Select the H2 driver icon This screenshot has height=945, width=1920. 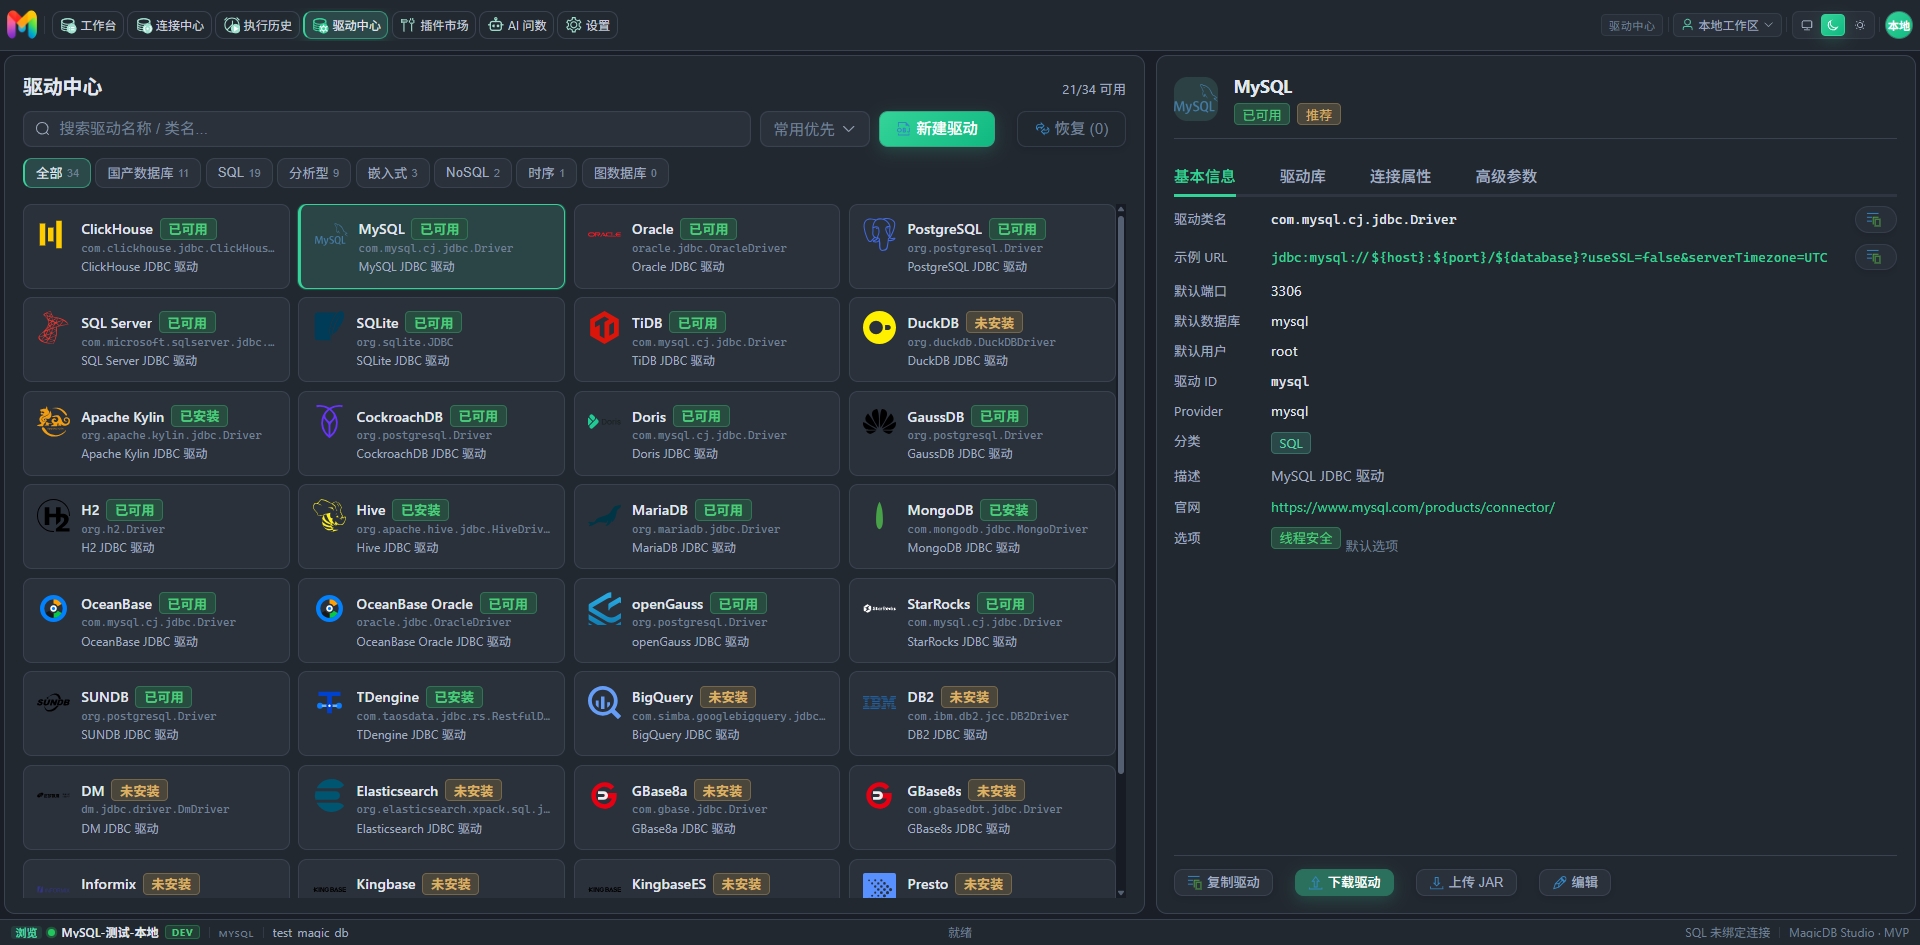click(x=53, y=516)
